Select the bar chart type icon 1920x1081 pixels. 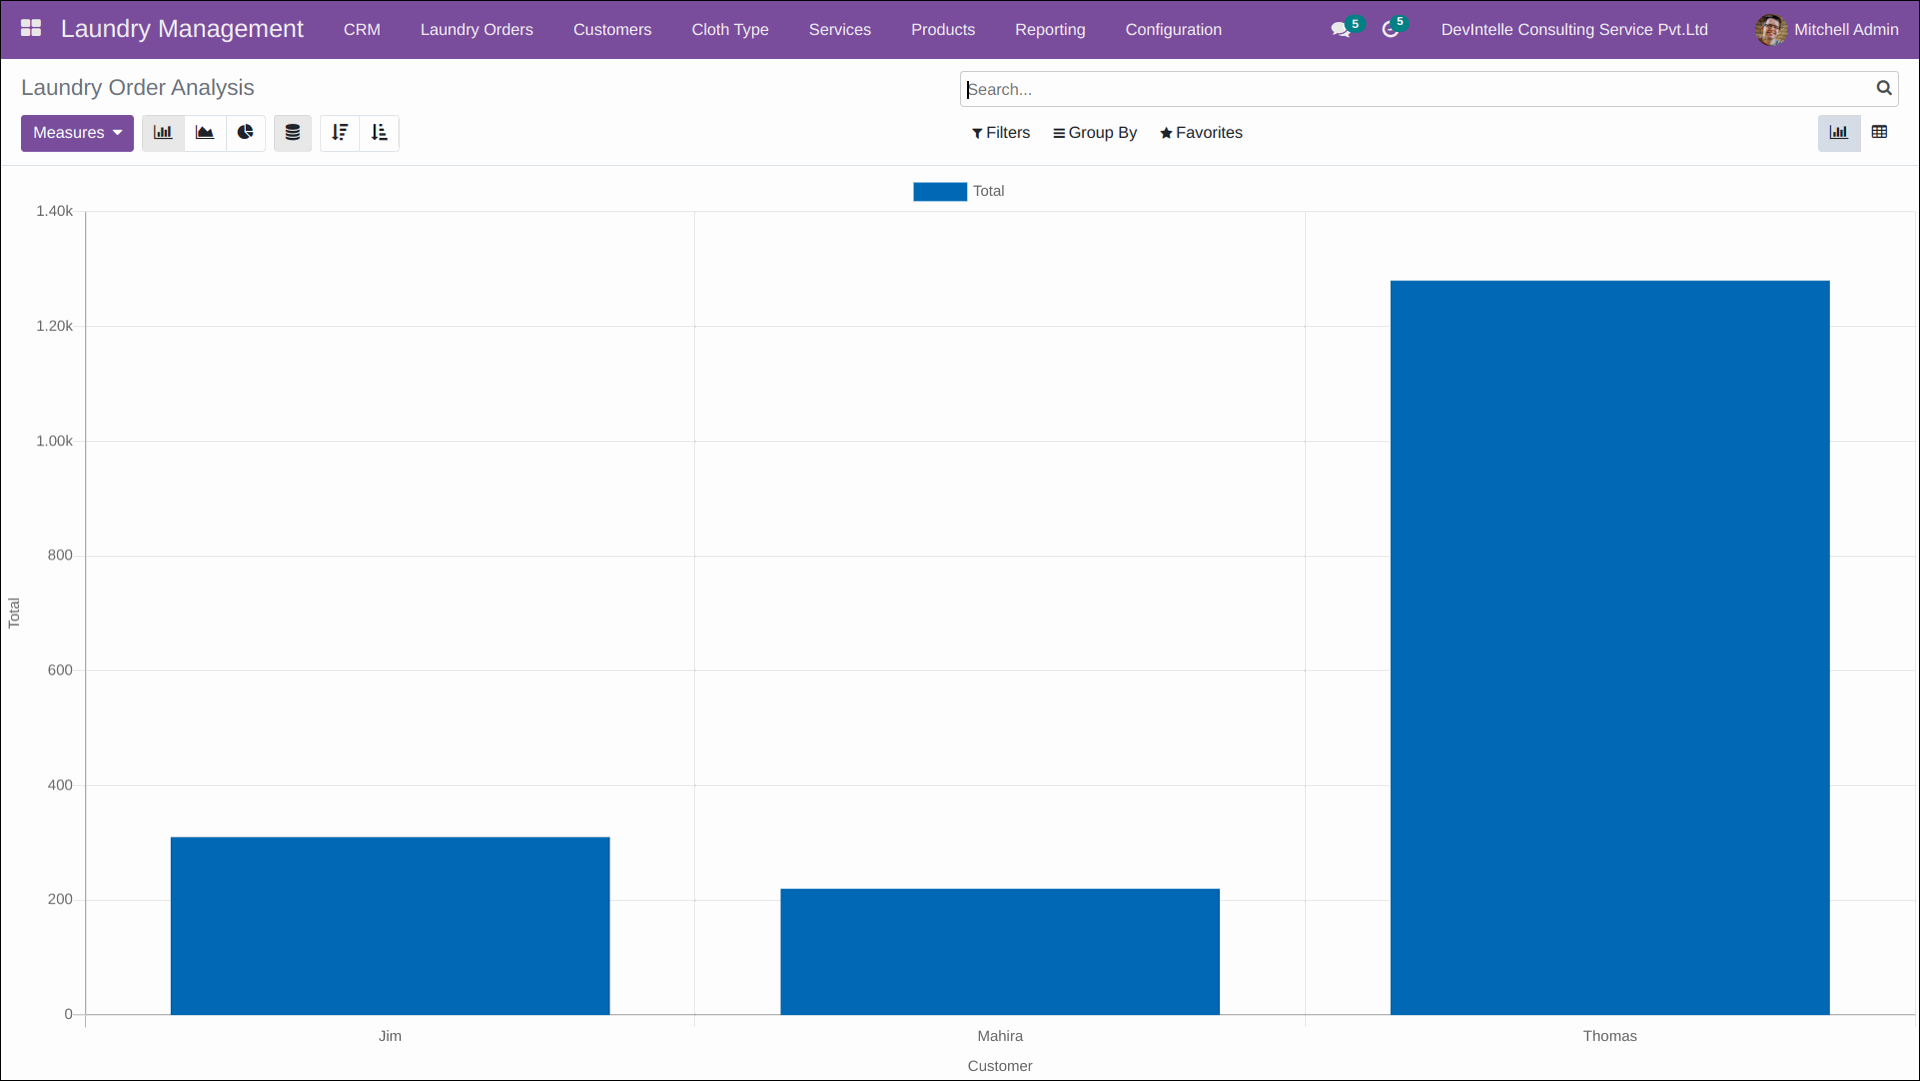[x=162, y=133]
